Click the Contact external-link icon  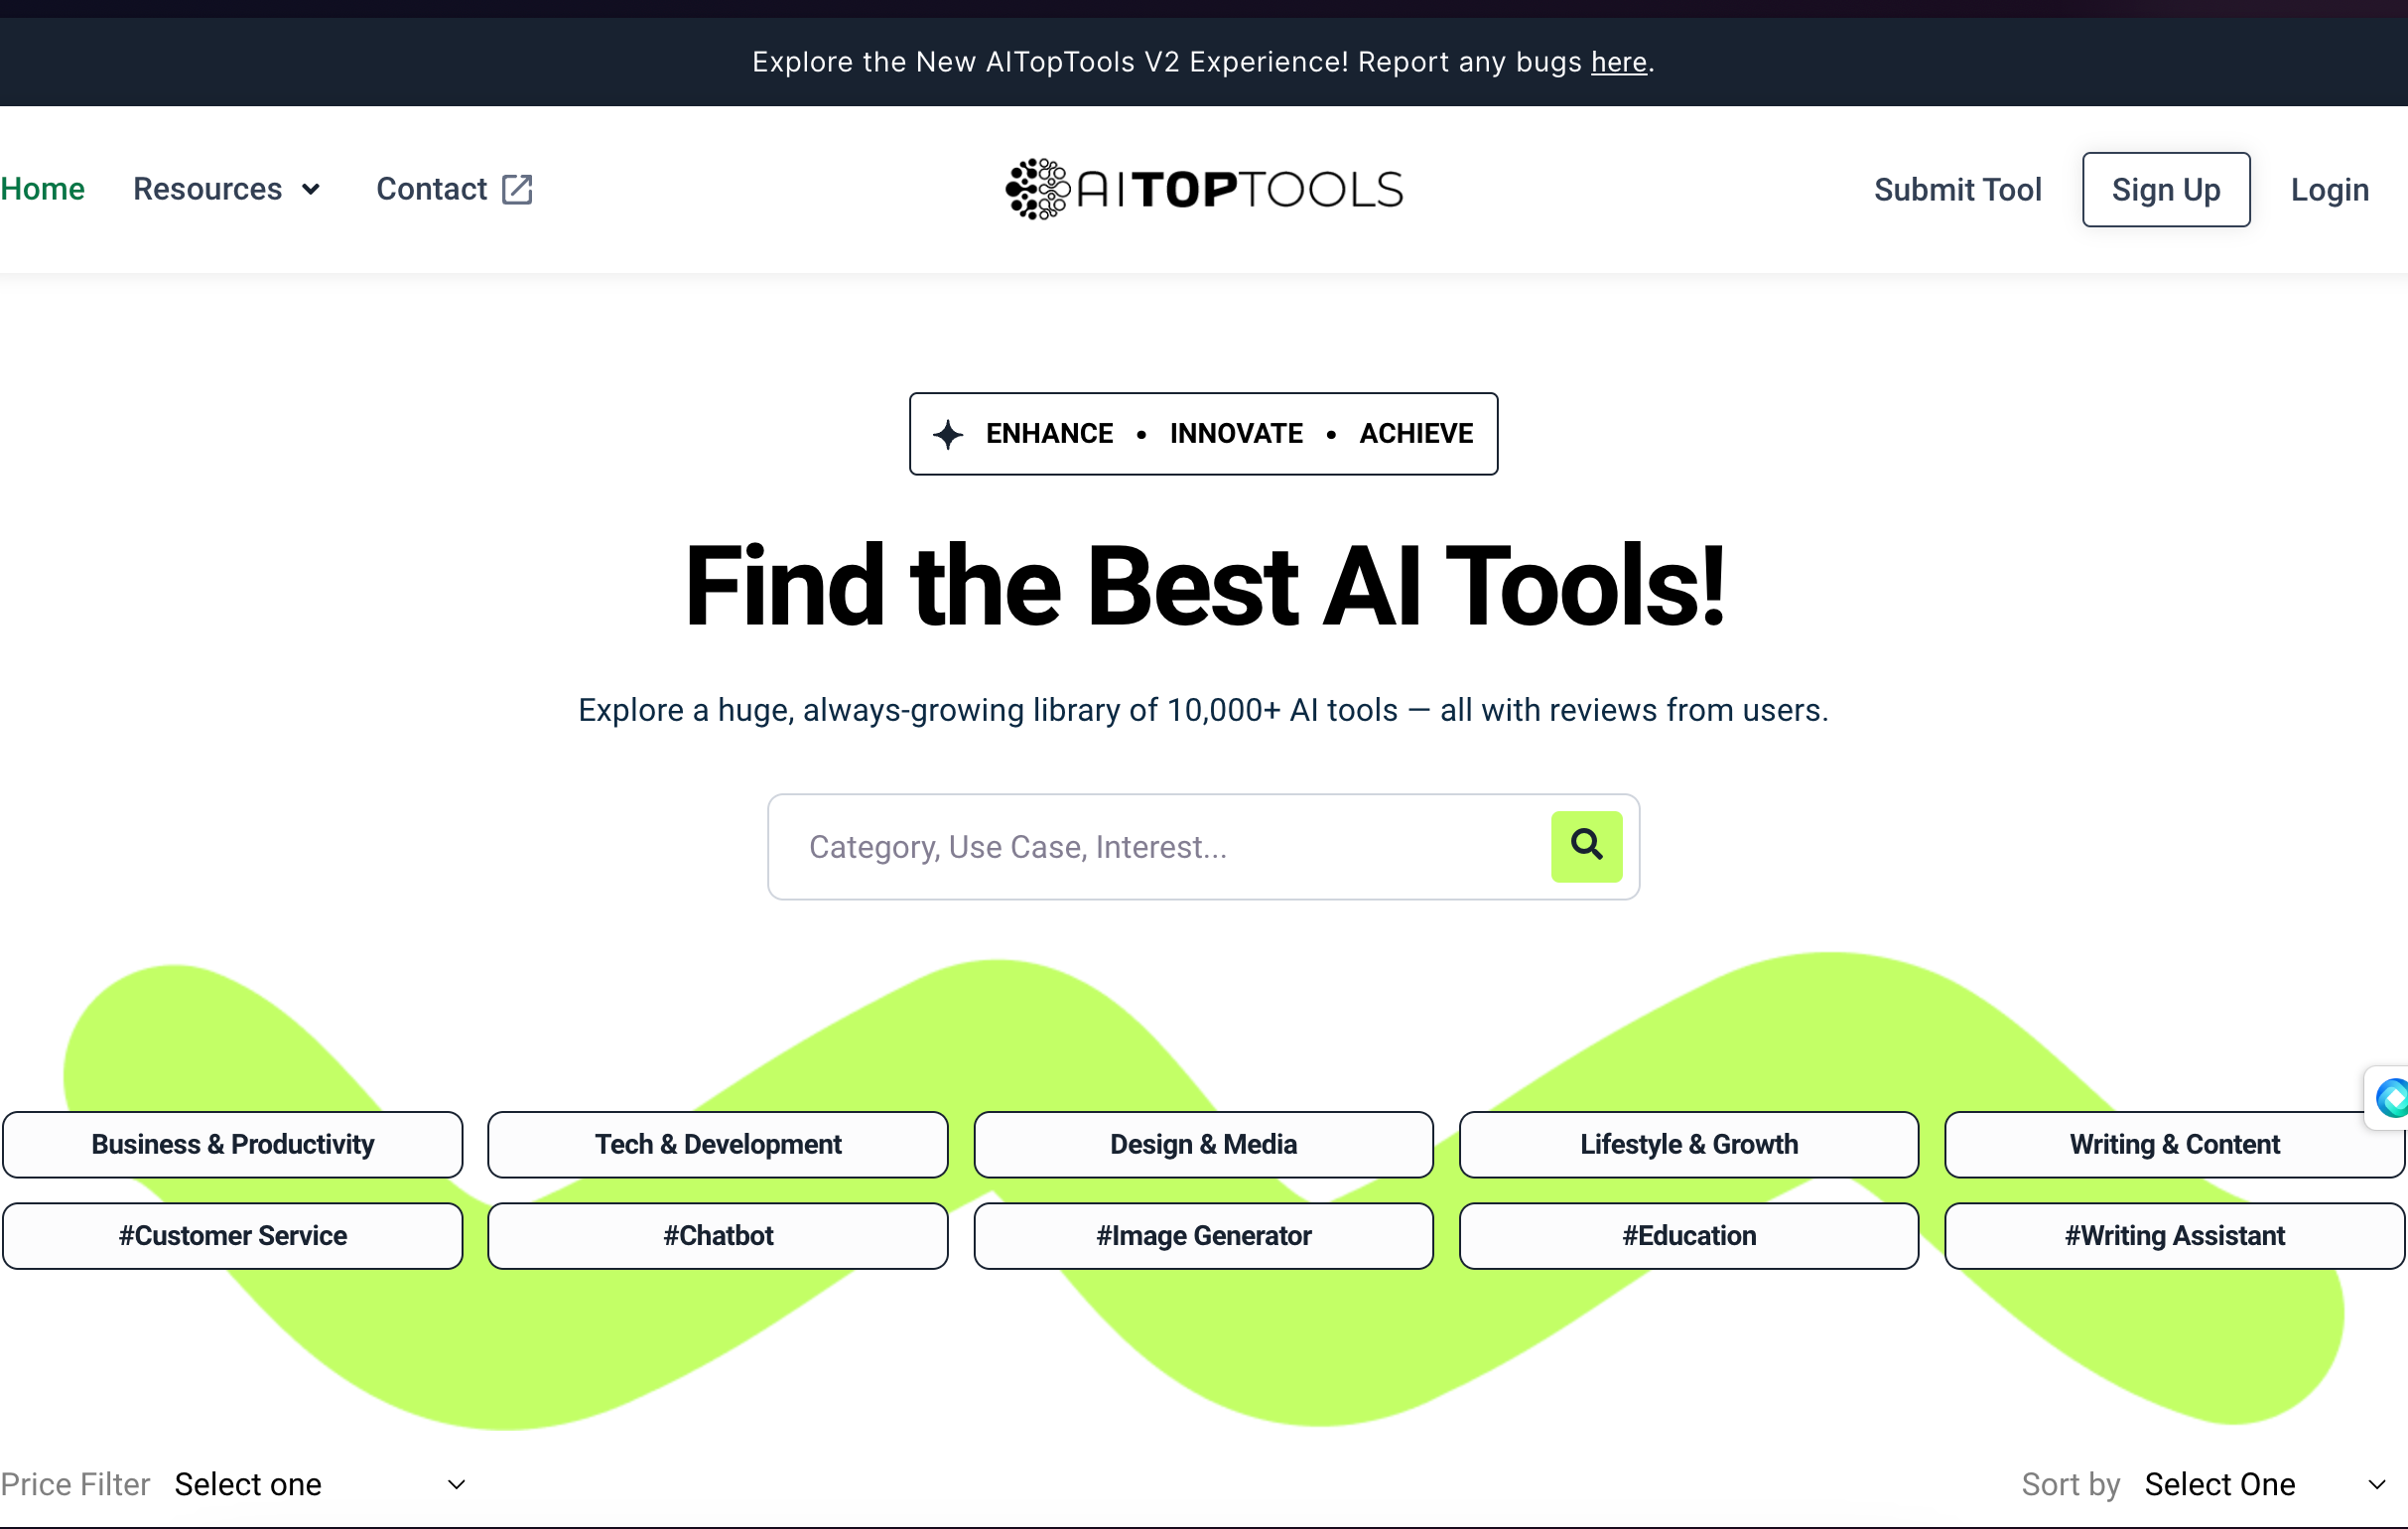click(517, 189)
